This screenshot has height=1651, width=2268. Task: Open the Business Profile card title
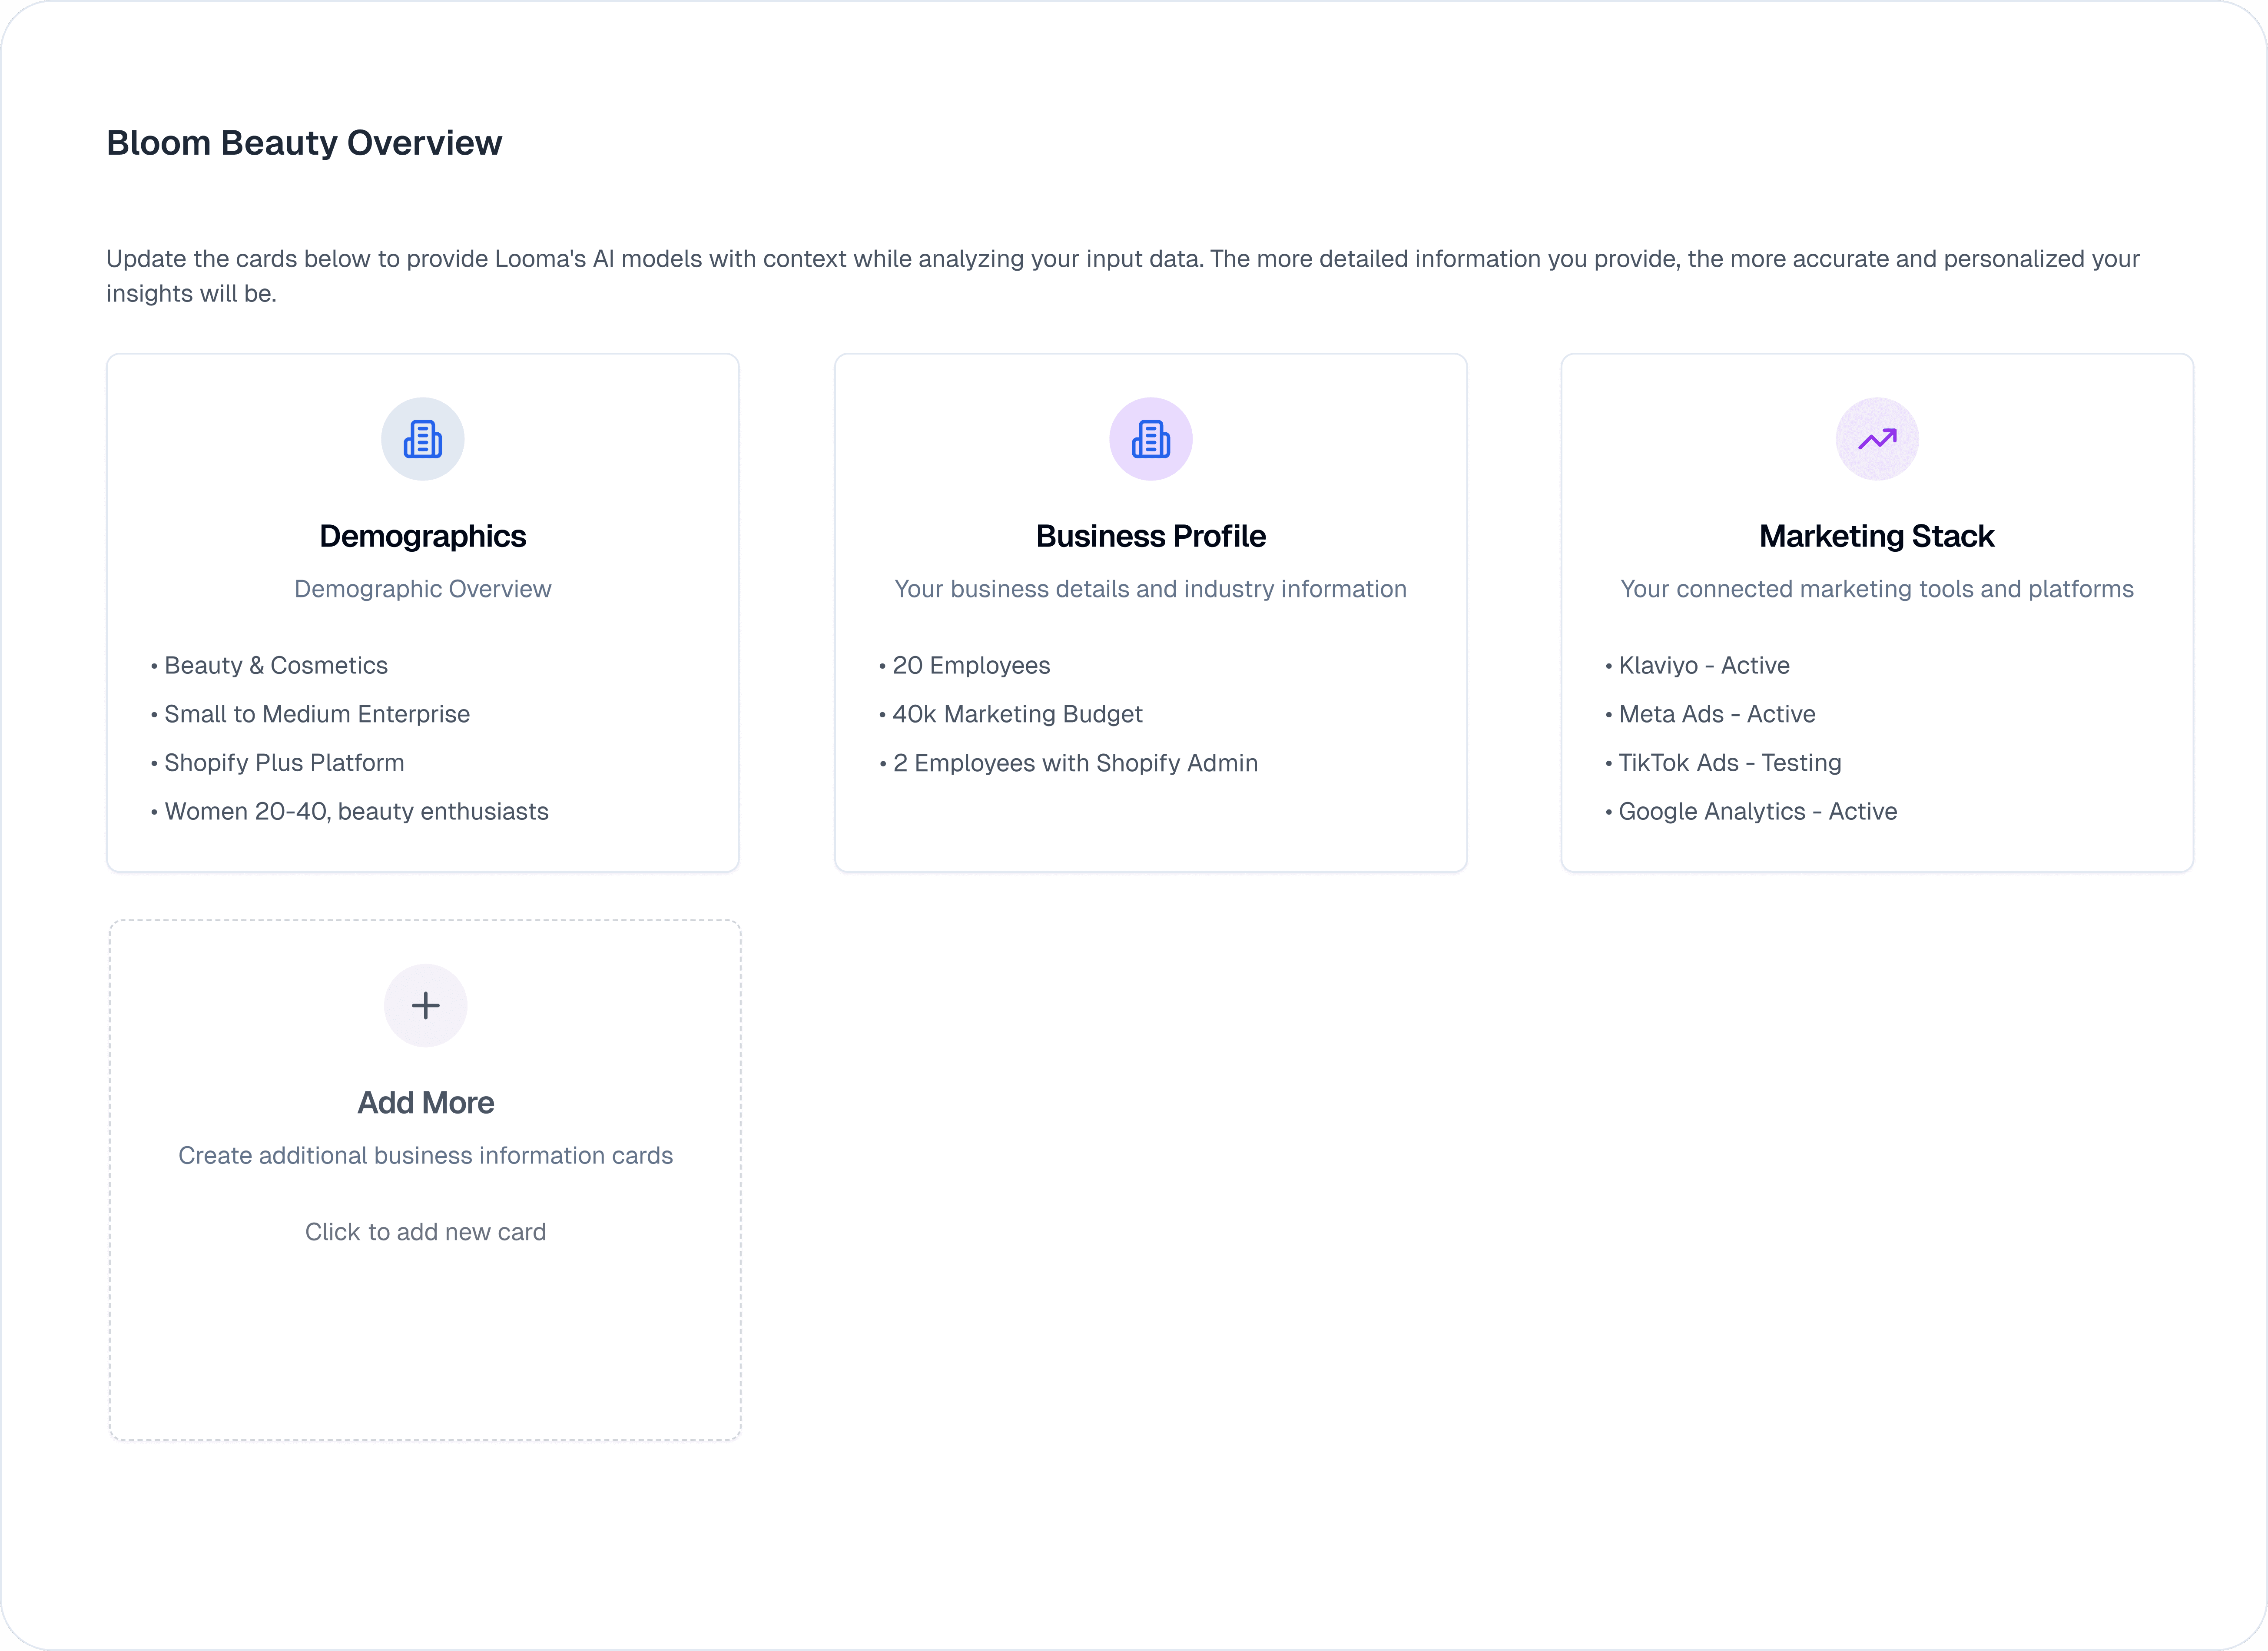click(1151, 536)
